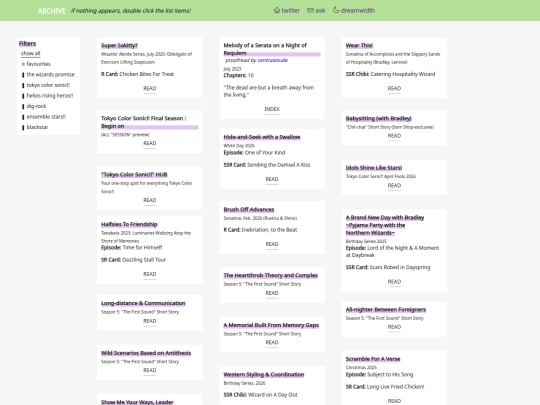This screenshot has height=405, width=540.
Task: Open 'Hide-and-Seek with a Swallow' title
Action: pyautogui.click(x=262, y=137)
